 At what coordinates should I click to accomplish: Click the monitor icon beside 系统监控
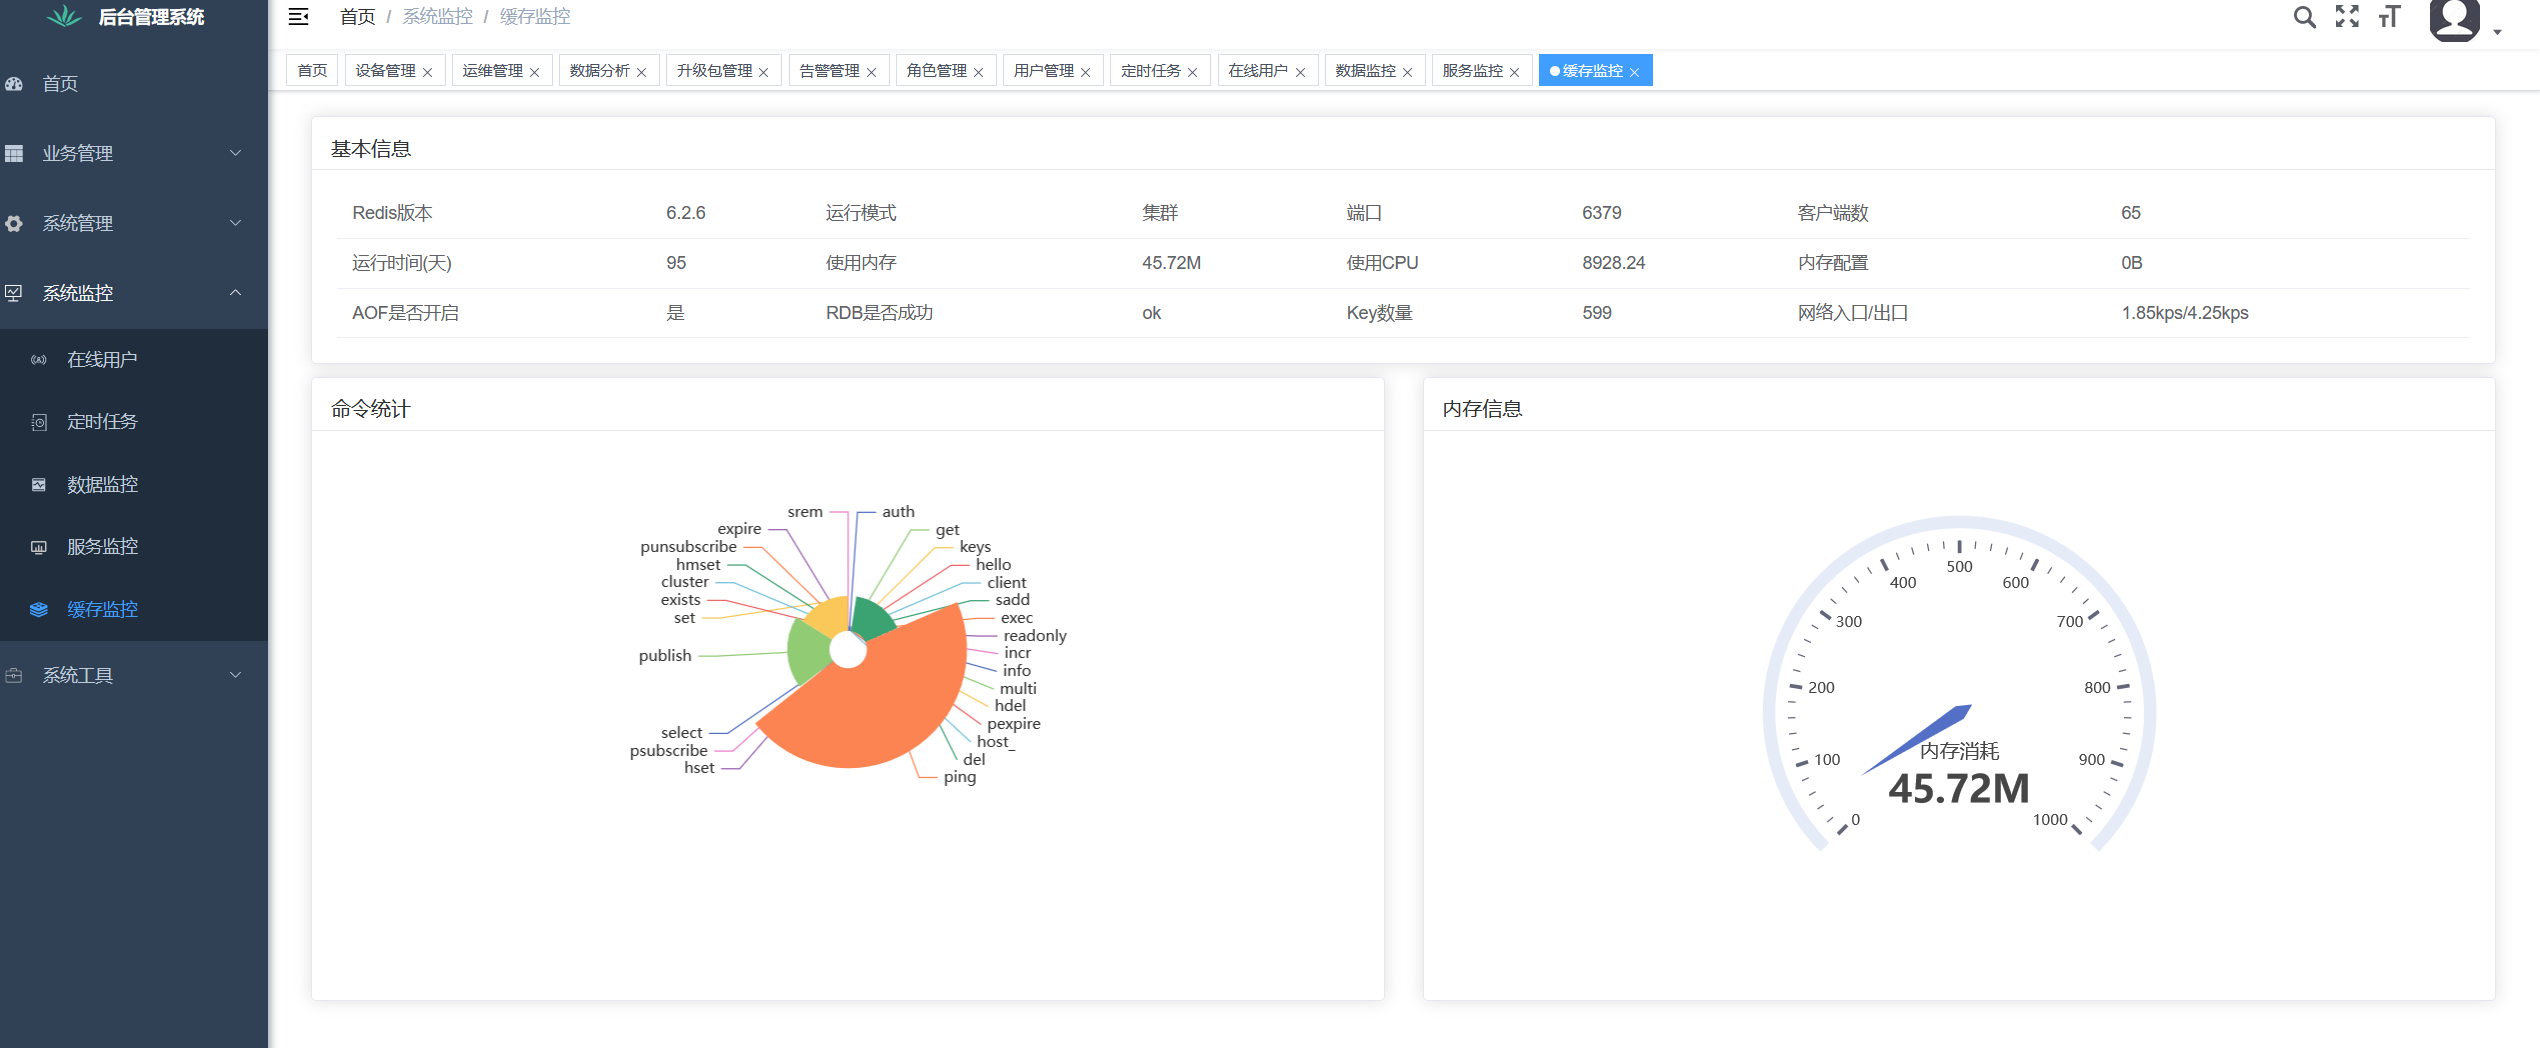14,293
